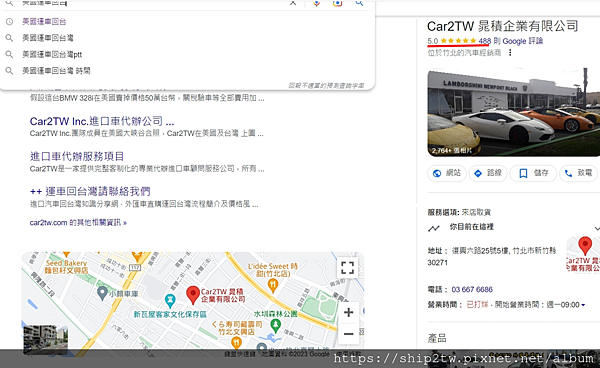Screen dimensions: 600x368
Task: Zoom out on the map with minus button
Action: tap(348, 334)
